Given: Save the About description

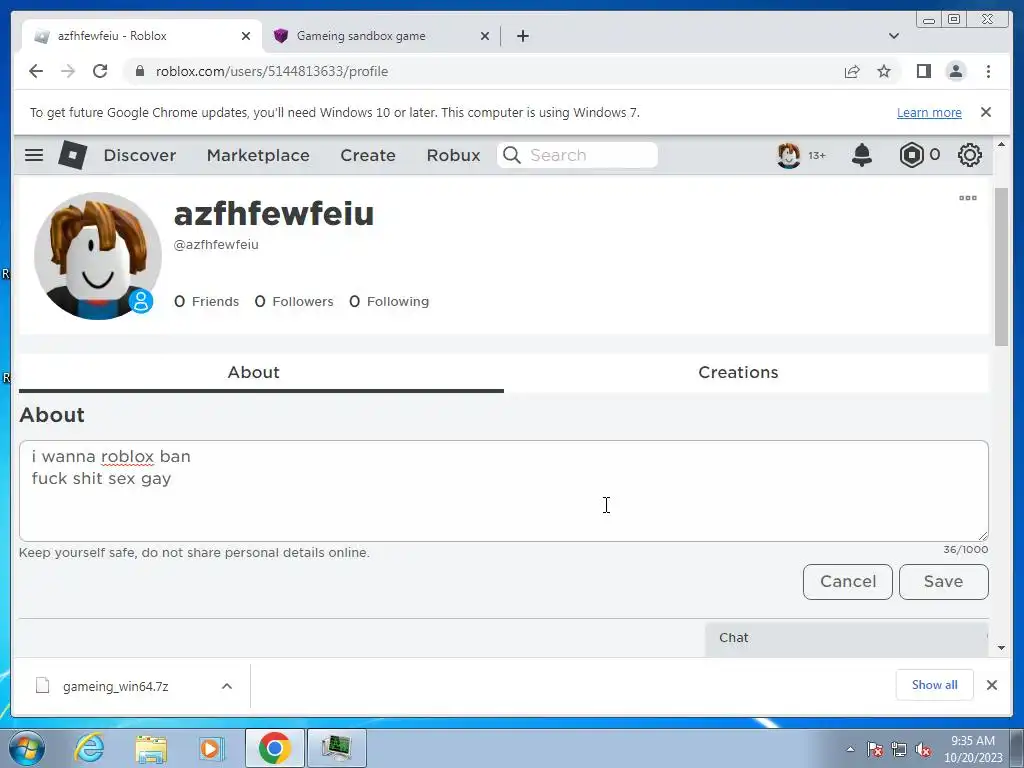Looking at the screenshot, I should click(x=944, y=581).
